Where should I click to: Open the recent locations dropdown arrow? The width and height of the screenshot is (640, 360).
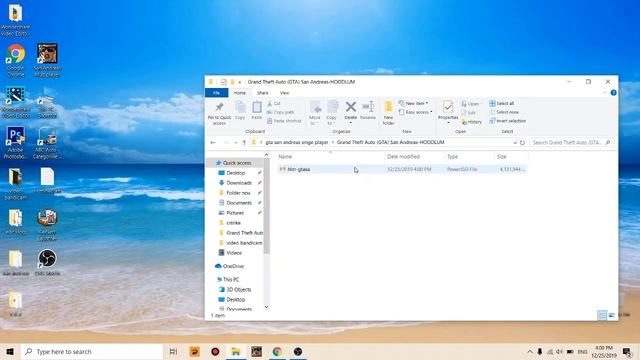point(236,143)
